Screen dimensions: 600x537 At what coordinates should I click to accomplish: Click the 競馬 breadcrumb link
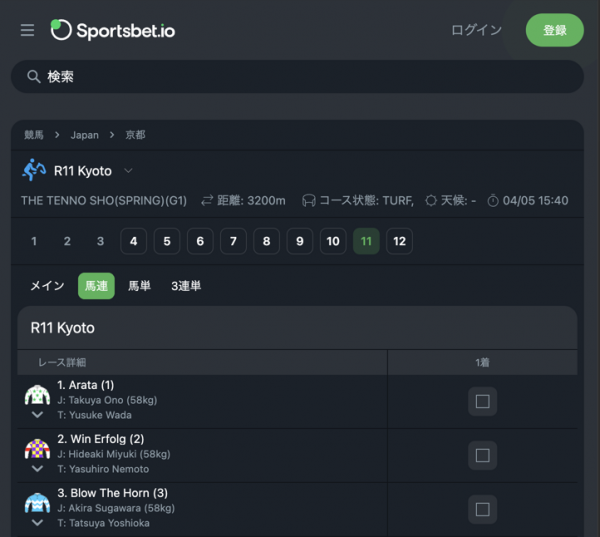click(x=34, y=135)
